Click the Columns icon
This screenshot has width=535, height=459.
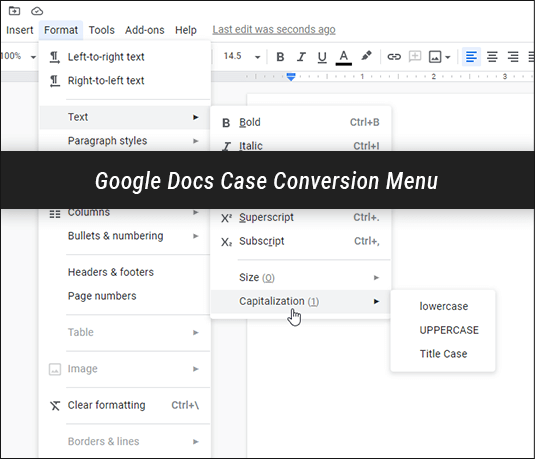tap(55, 214)
